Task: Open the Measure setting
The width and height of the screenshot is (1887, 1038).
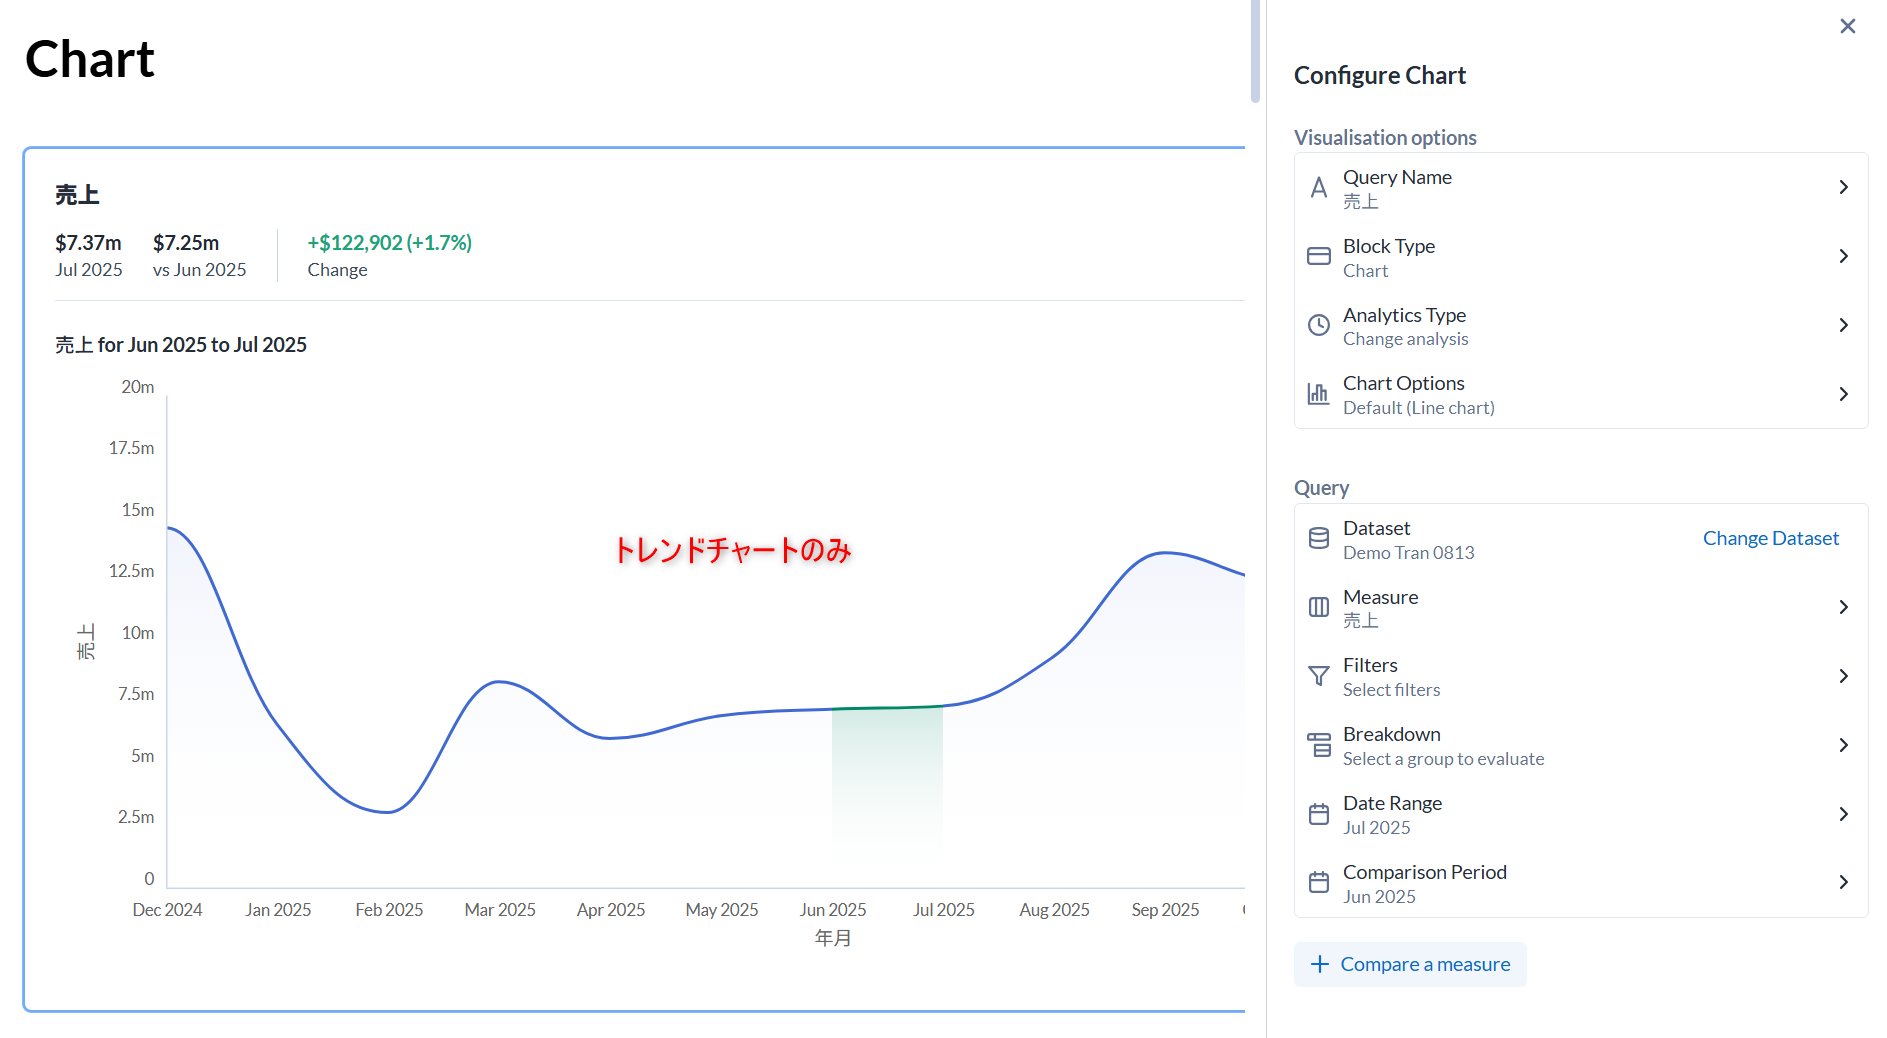Action: (x=1581, y=608)
